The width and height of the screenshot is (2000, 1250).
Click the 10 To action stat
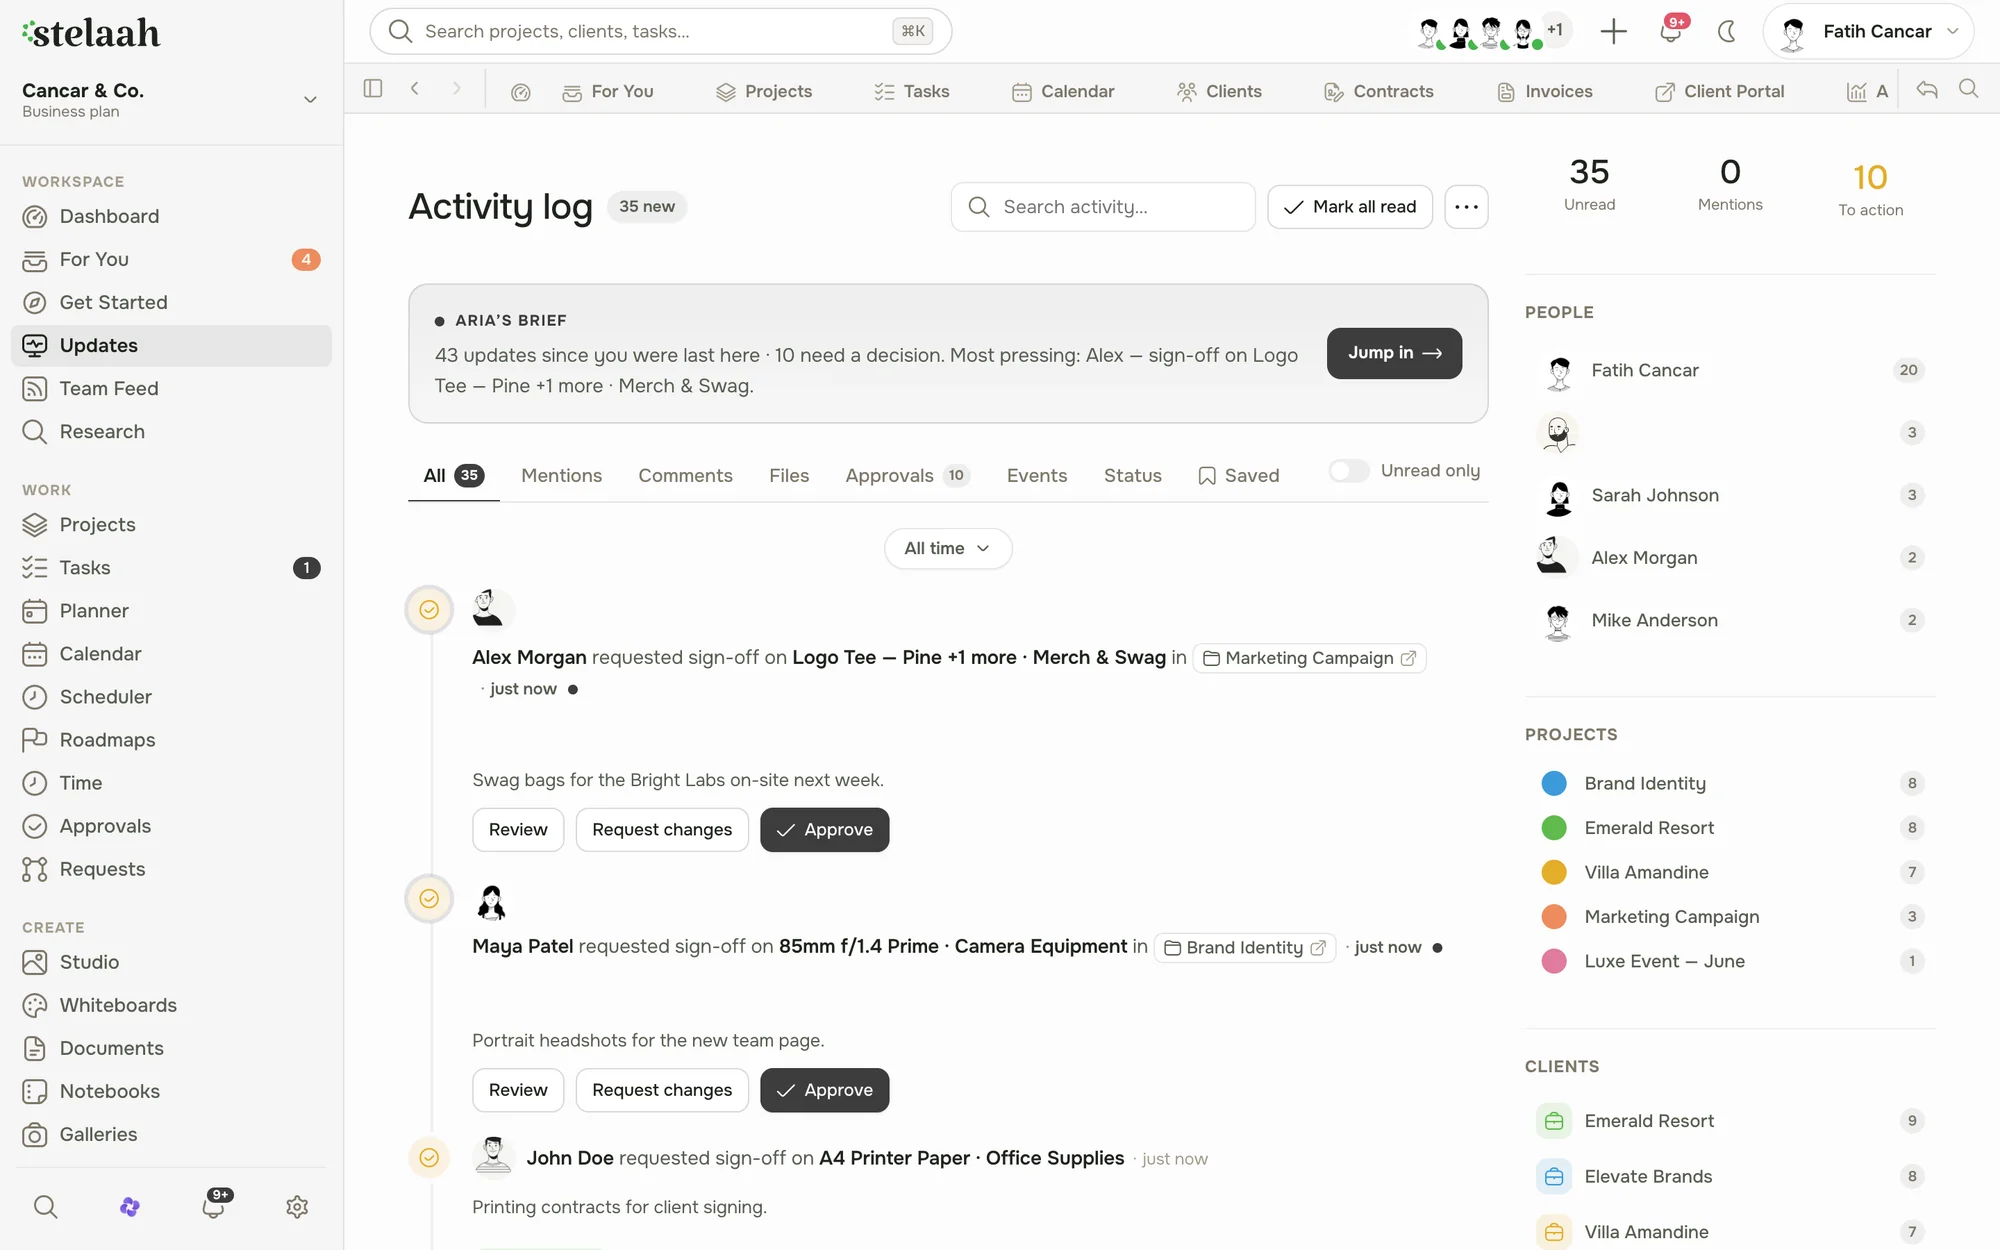tap(1870, 188)
